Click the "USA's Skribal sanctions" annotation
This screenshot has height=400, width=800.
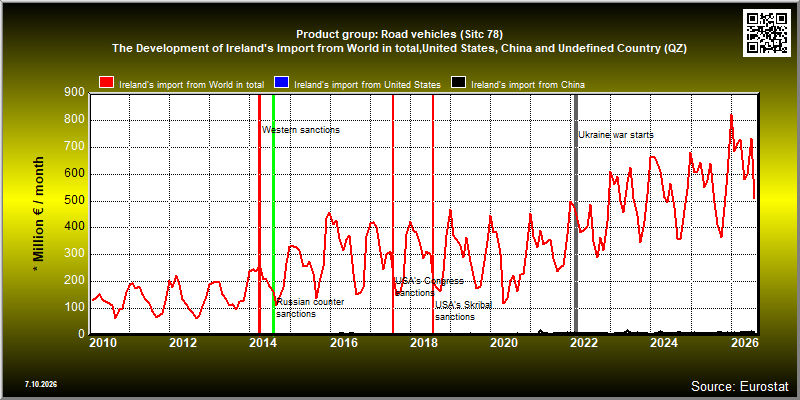463,311
